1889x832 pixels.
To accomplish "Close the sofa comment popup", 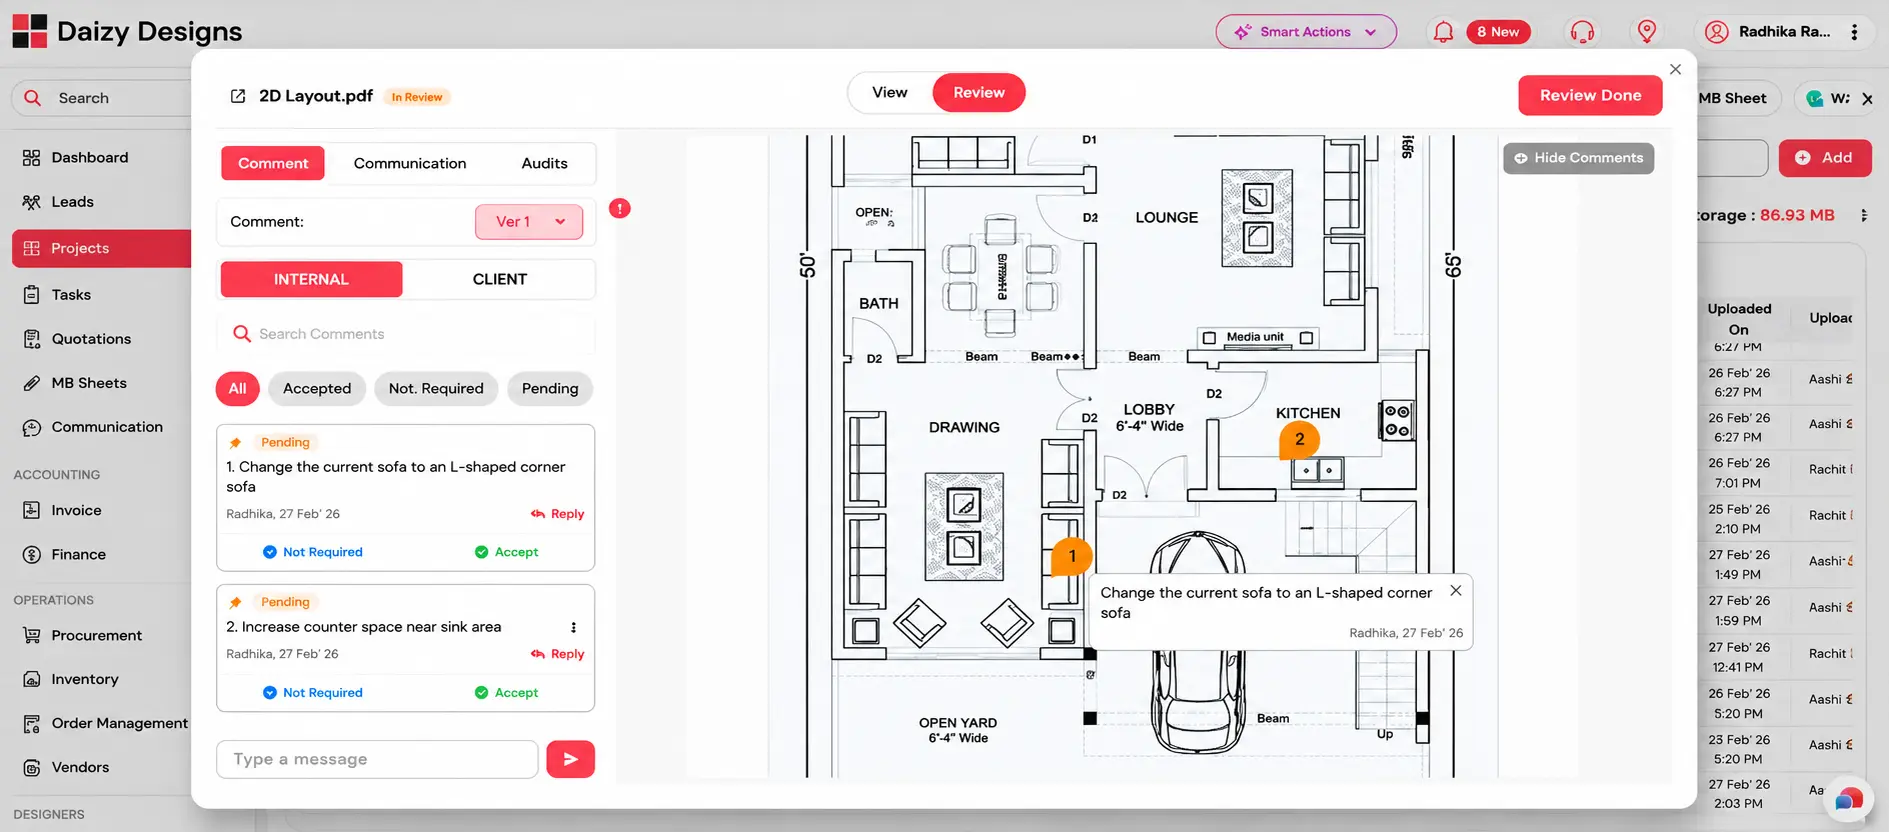I will (x=1456, y=590).
